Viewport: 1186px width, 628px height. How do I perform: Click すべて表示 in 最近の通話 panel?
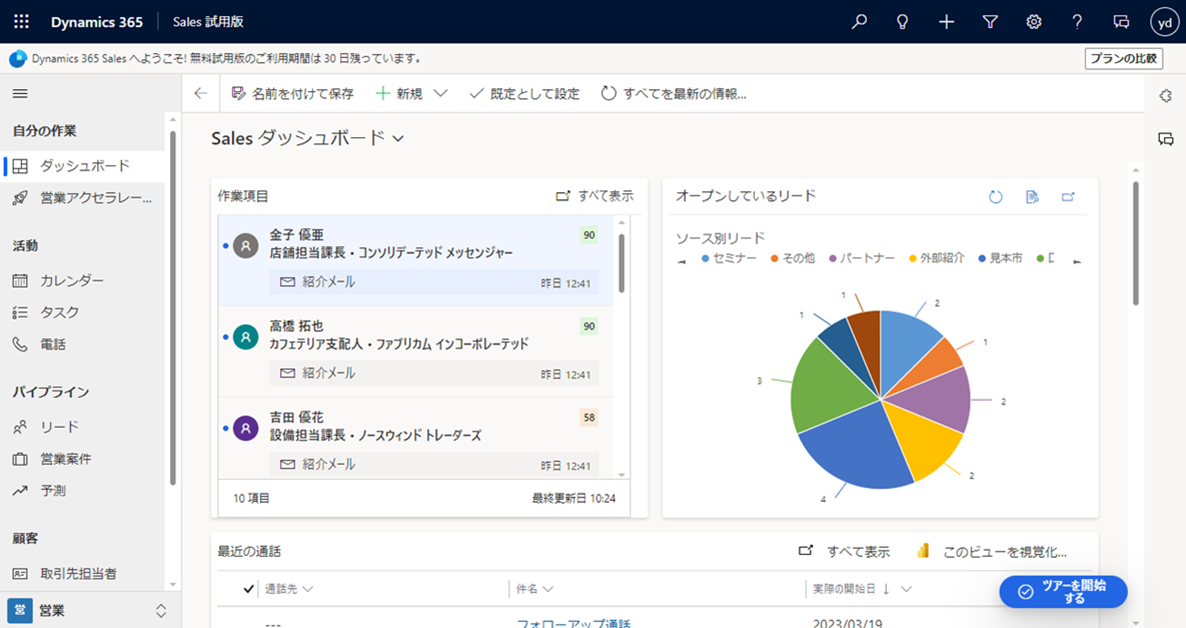[x=844, y=552]
